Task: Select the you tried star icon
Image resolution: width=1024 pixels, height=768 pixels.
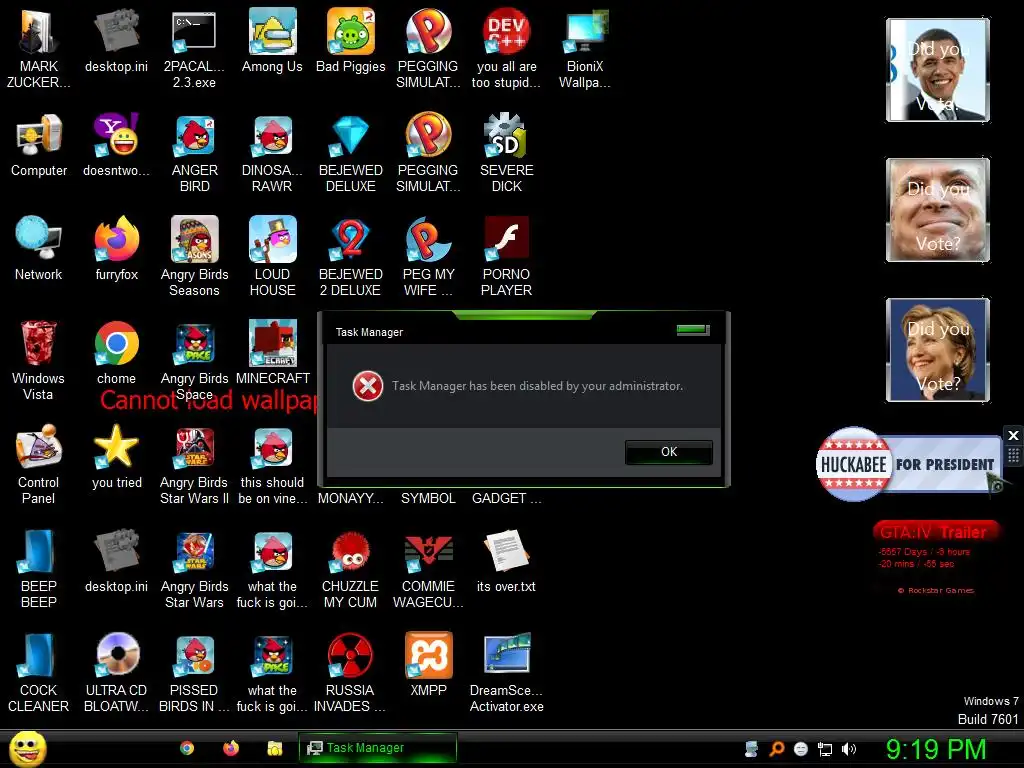Action: coord(116,456)
